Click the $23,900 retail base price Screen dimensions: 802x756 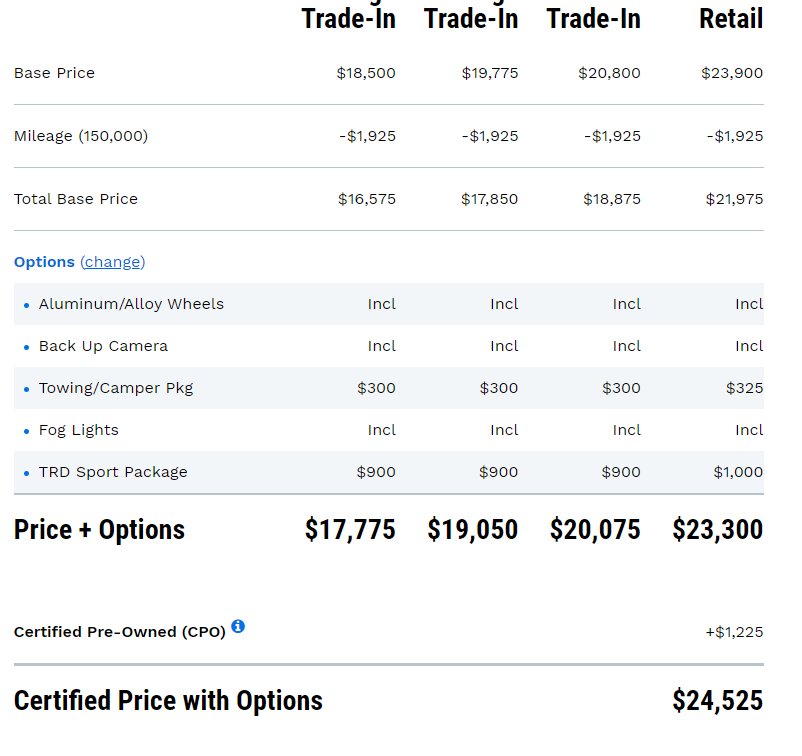pos(732,73)
